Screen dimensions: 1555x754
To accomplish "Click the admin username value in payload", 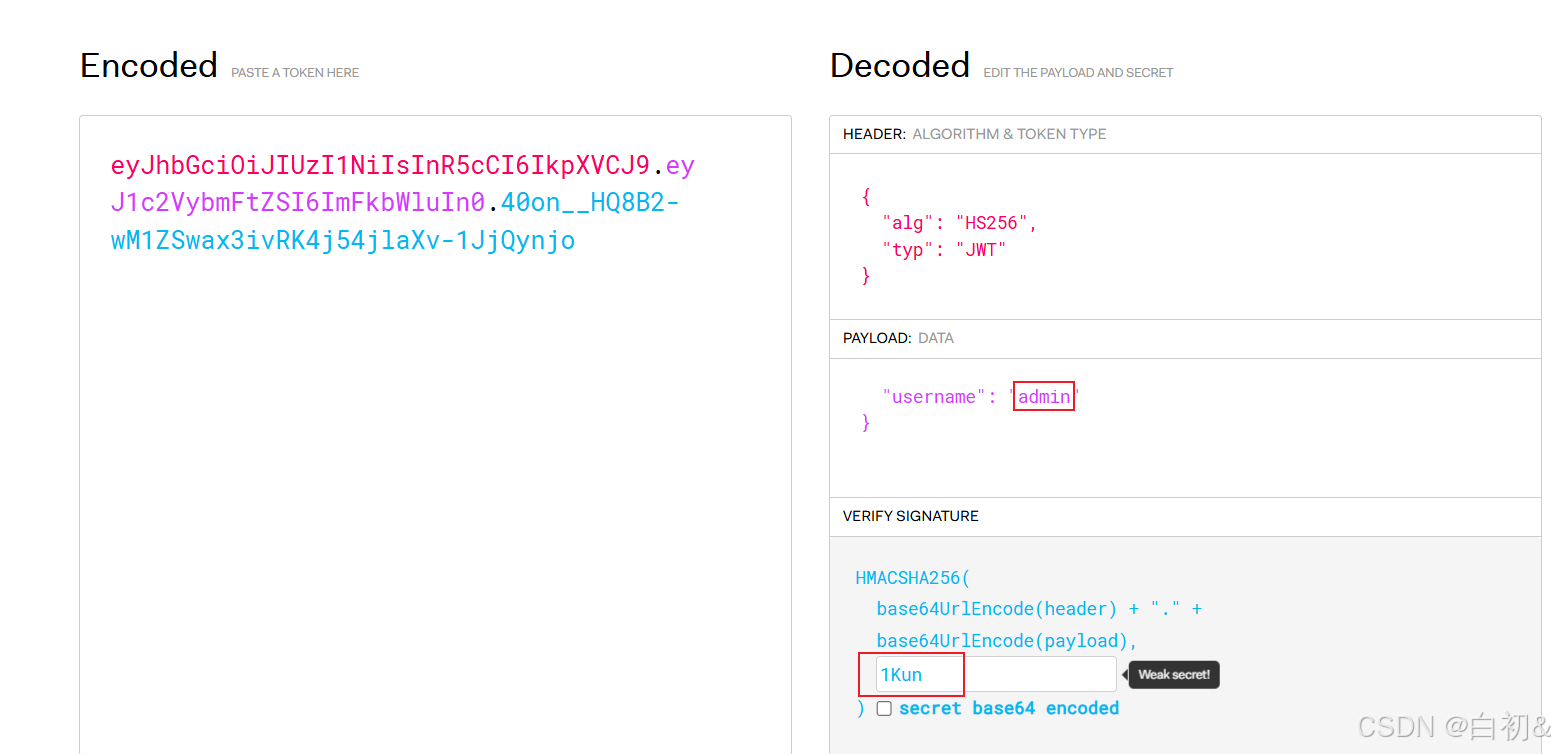I will 1044,397.
